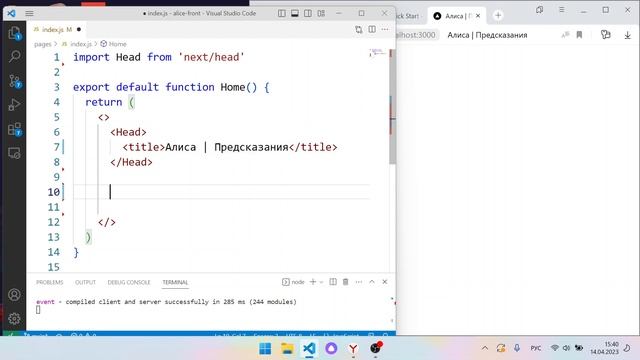This screenshot has width=640, height=360.
Task: Select the node terminal label
Action: 293,282
